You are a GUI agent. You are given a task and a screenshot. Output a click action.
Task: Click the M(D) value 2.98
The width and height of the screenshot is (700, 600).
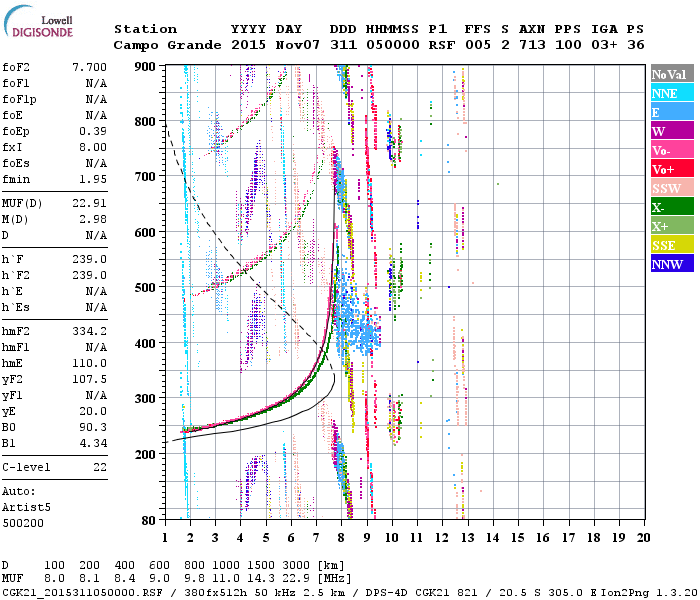[93, 219]
